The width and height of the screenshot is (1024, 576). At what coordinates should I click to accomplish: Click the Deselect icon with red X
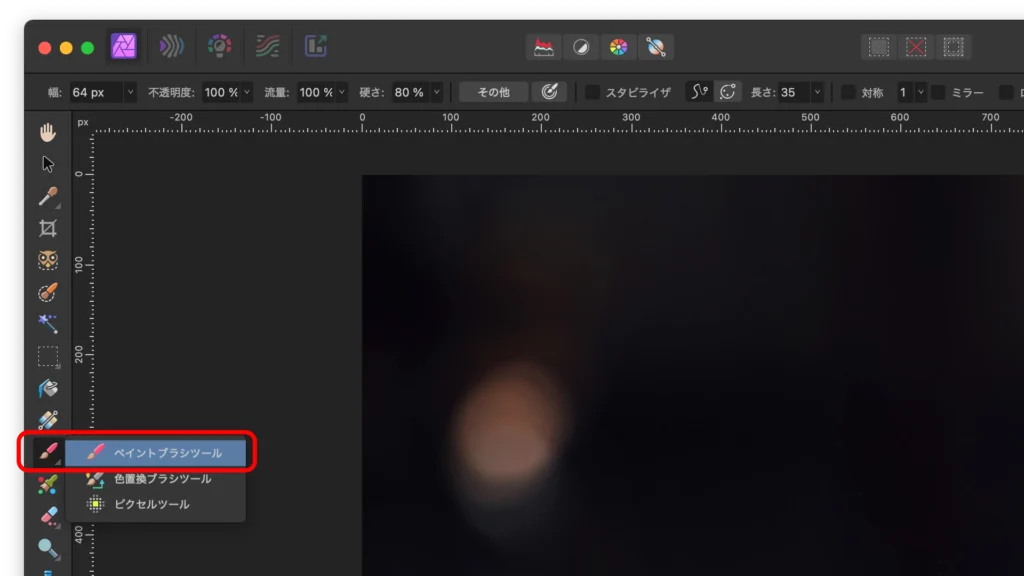click(x=916, y=47)
